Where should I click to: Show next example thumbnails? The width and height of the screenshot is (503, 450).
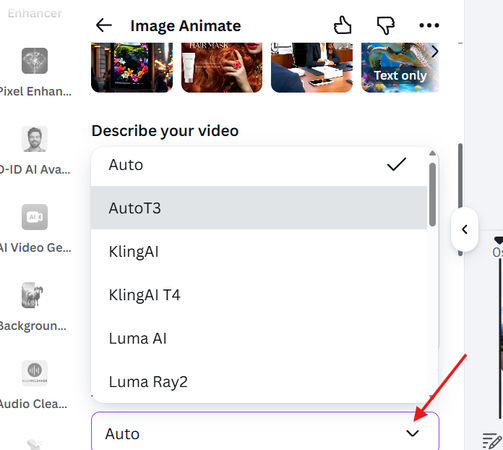coord(435,52)
